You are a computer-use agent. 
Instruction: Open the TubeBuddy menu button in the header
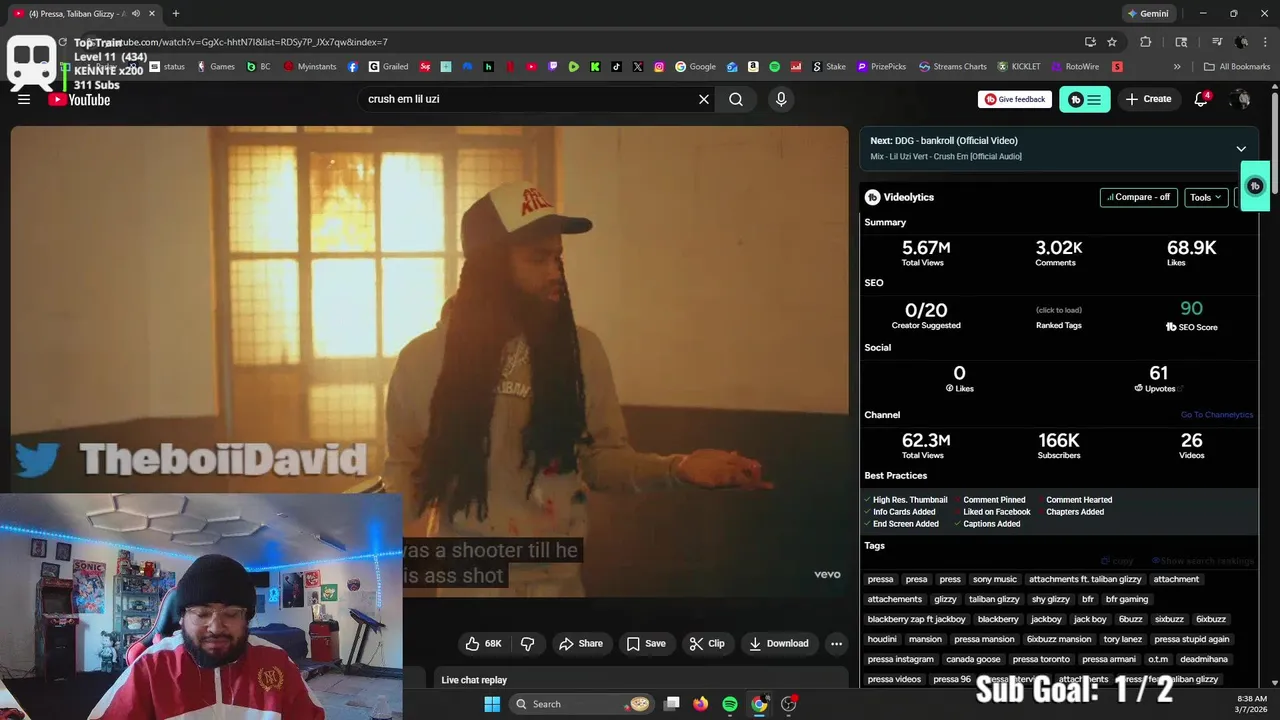[x=1085, y=99]
